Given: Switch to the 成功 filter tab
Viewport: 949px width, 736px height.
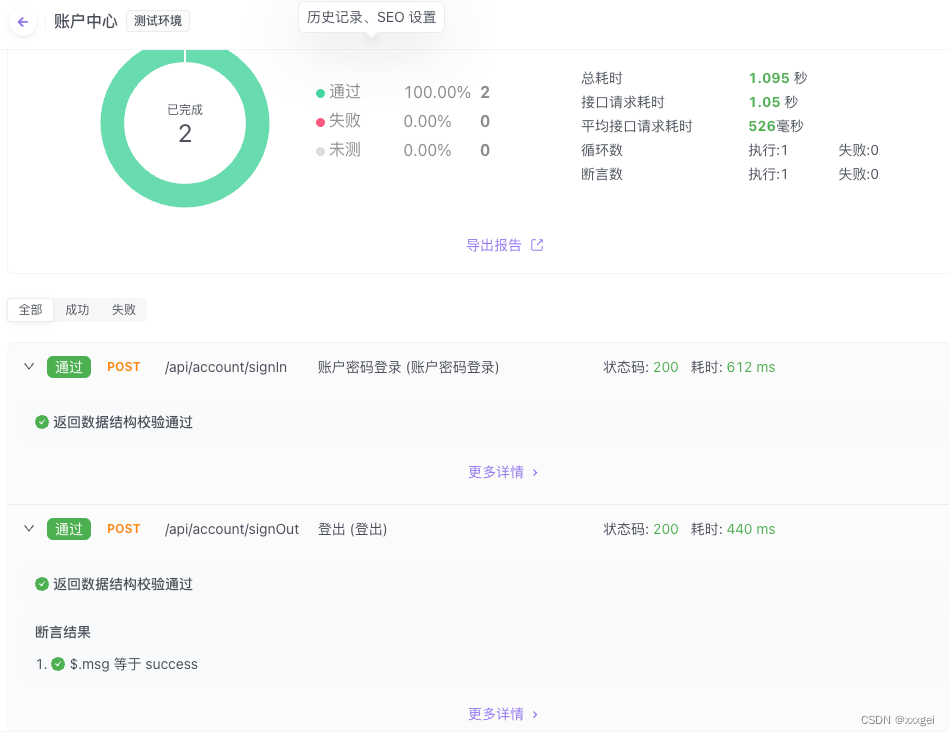Looking at the screenshot, I should coord(77,310).
